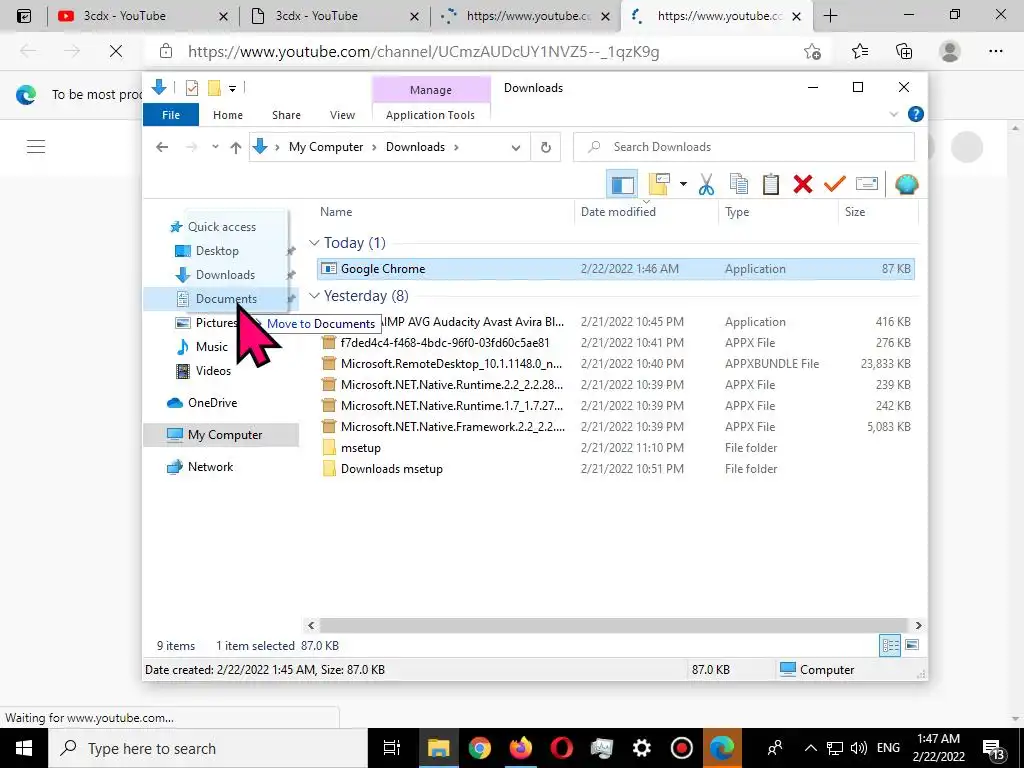Open Desktop in the navigation pane
Image resolution: width=1024 pixels, height=768 pixels.
tap(217, 251)
